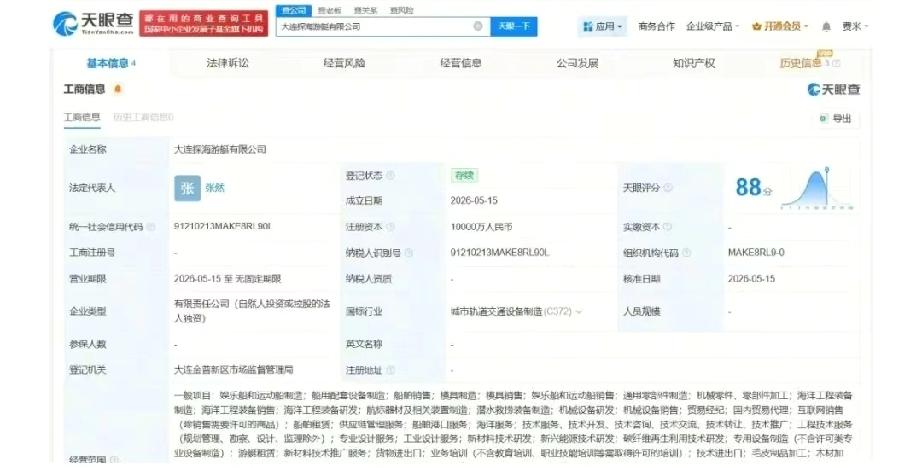
Task: Select the 查风险 search tab
Action: (x=402, y=11)
